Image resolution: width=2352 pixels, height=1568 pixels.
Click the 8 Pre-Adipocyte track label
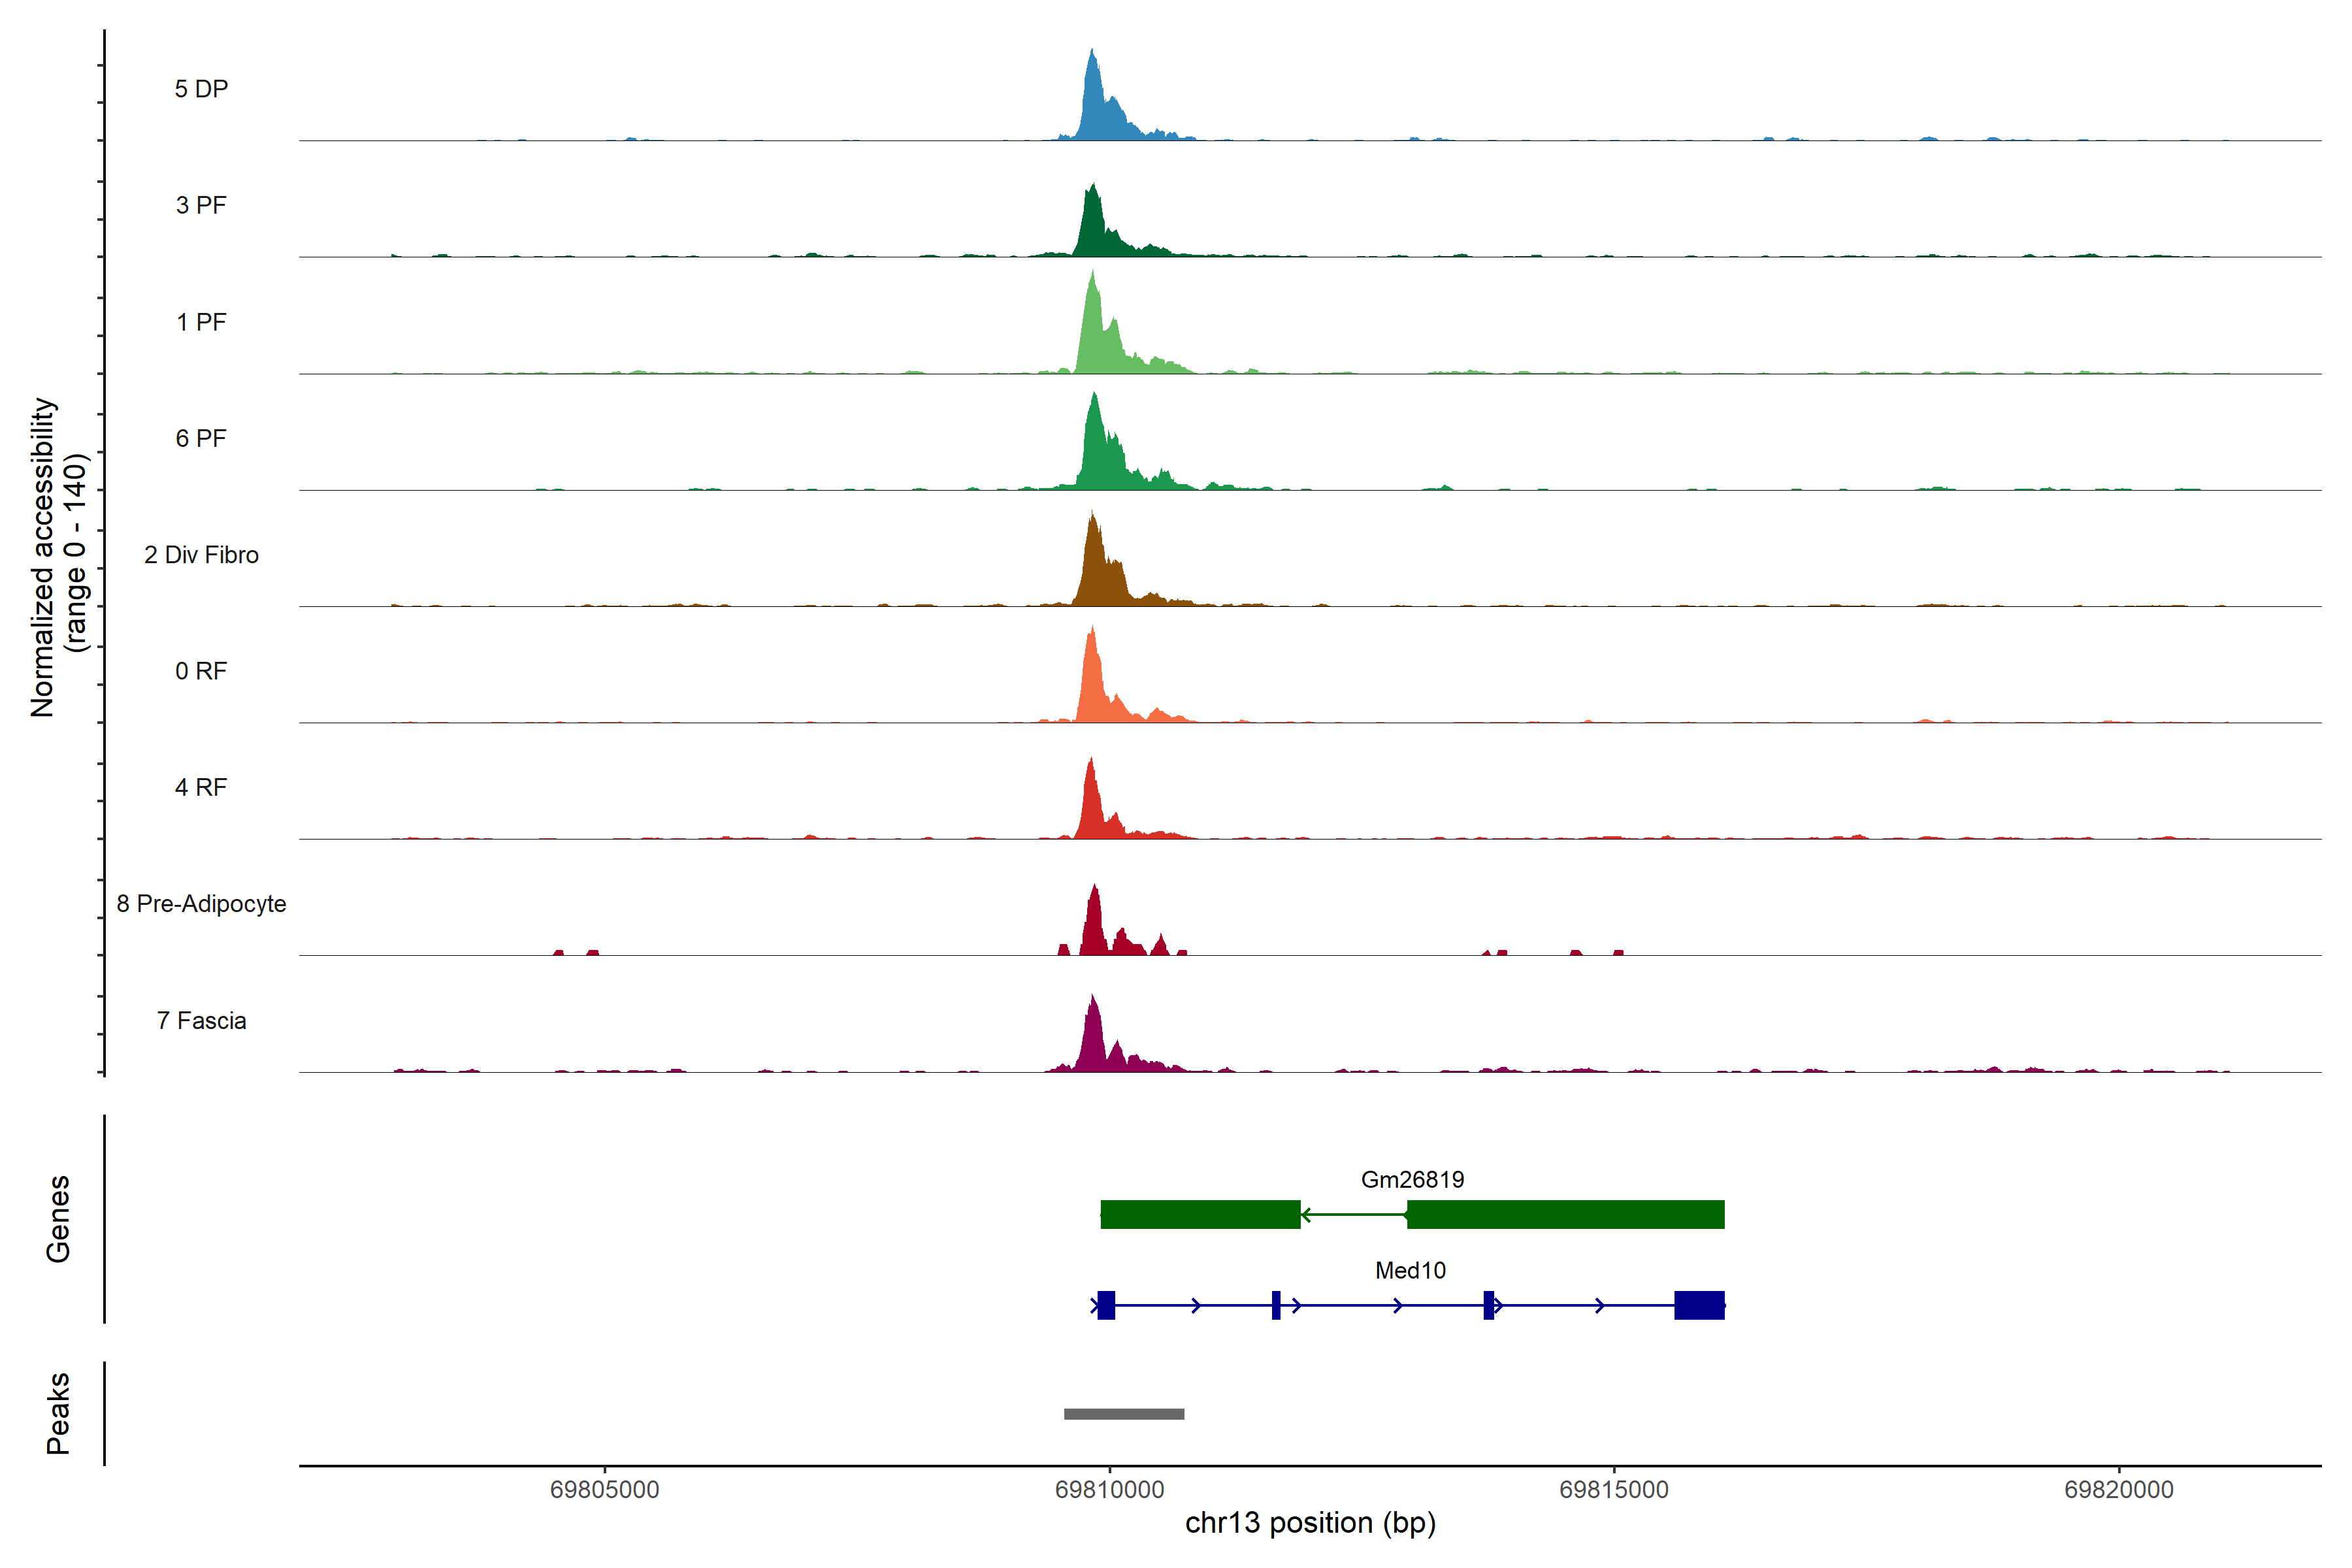tap(201, 904)
